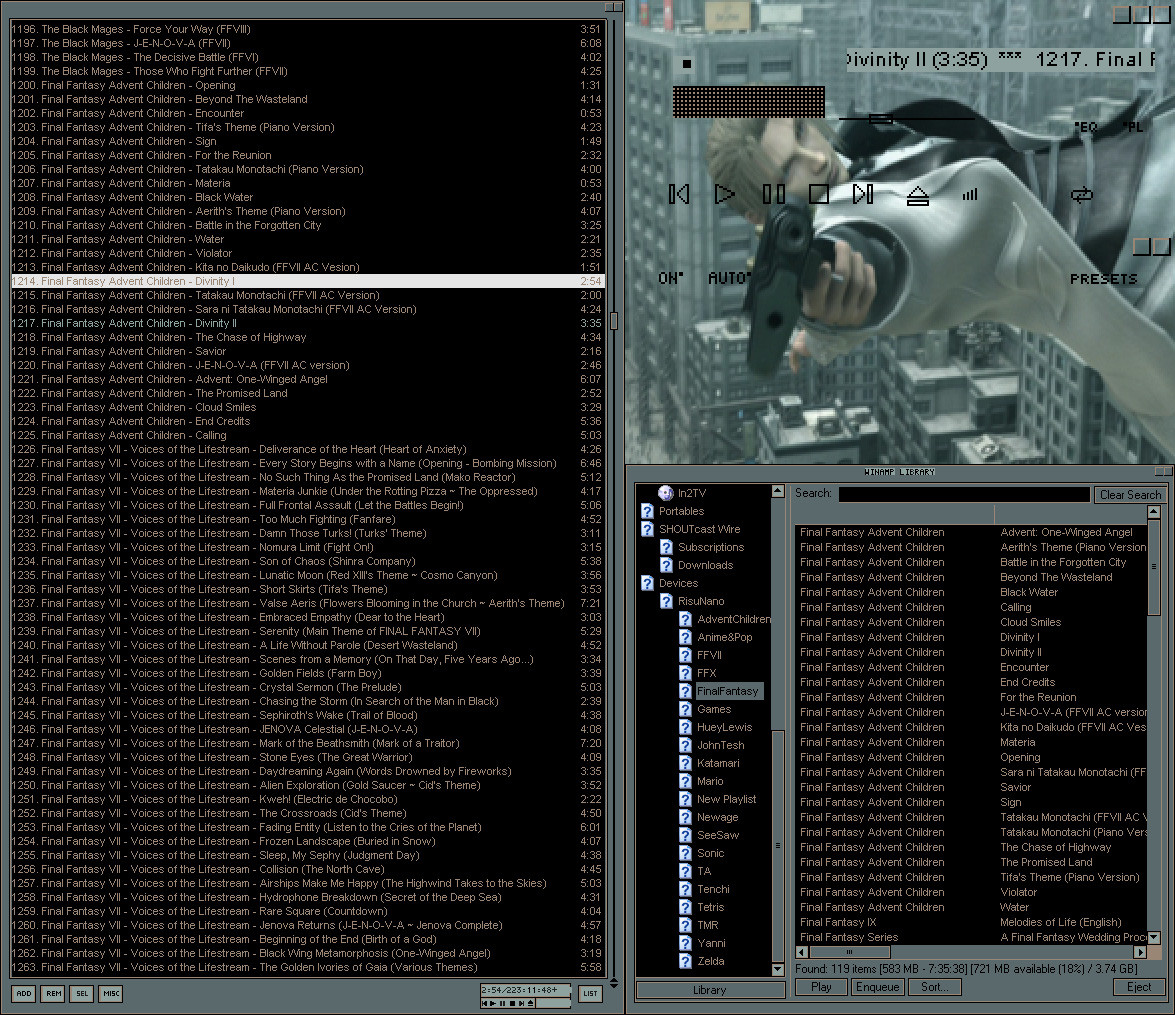Click the seek position slider in player

pos(880,119)
